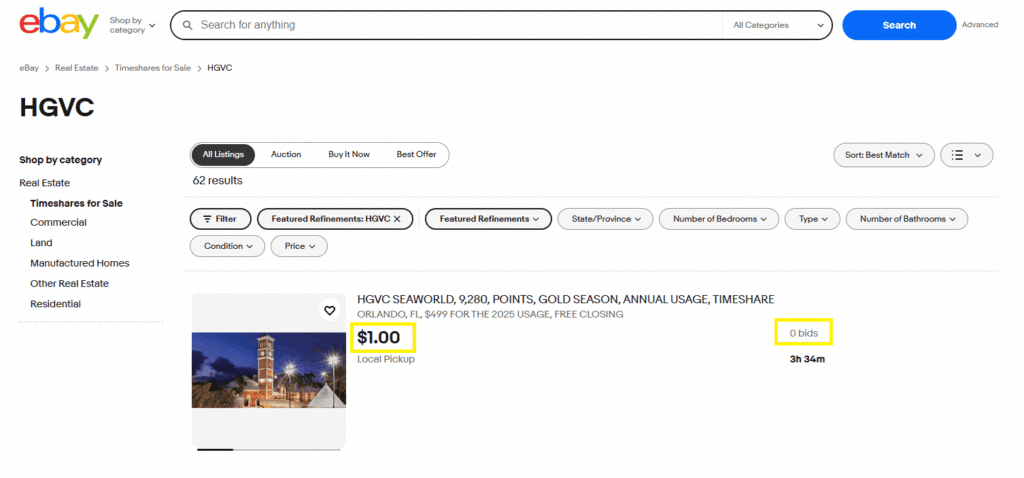The width and height of the screenshot is (1024, 478).
Task: Go to Real Estate breadcrumb link
Action: pos(76,68)
